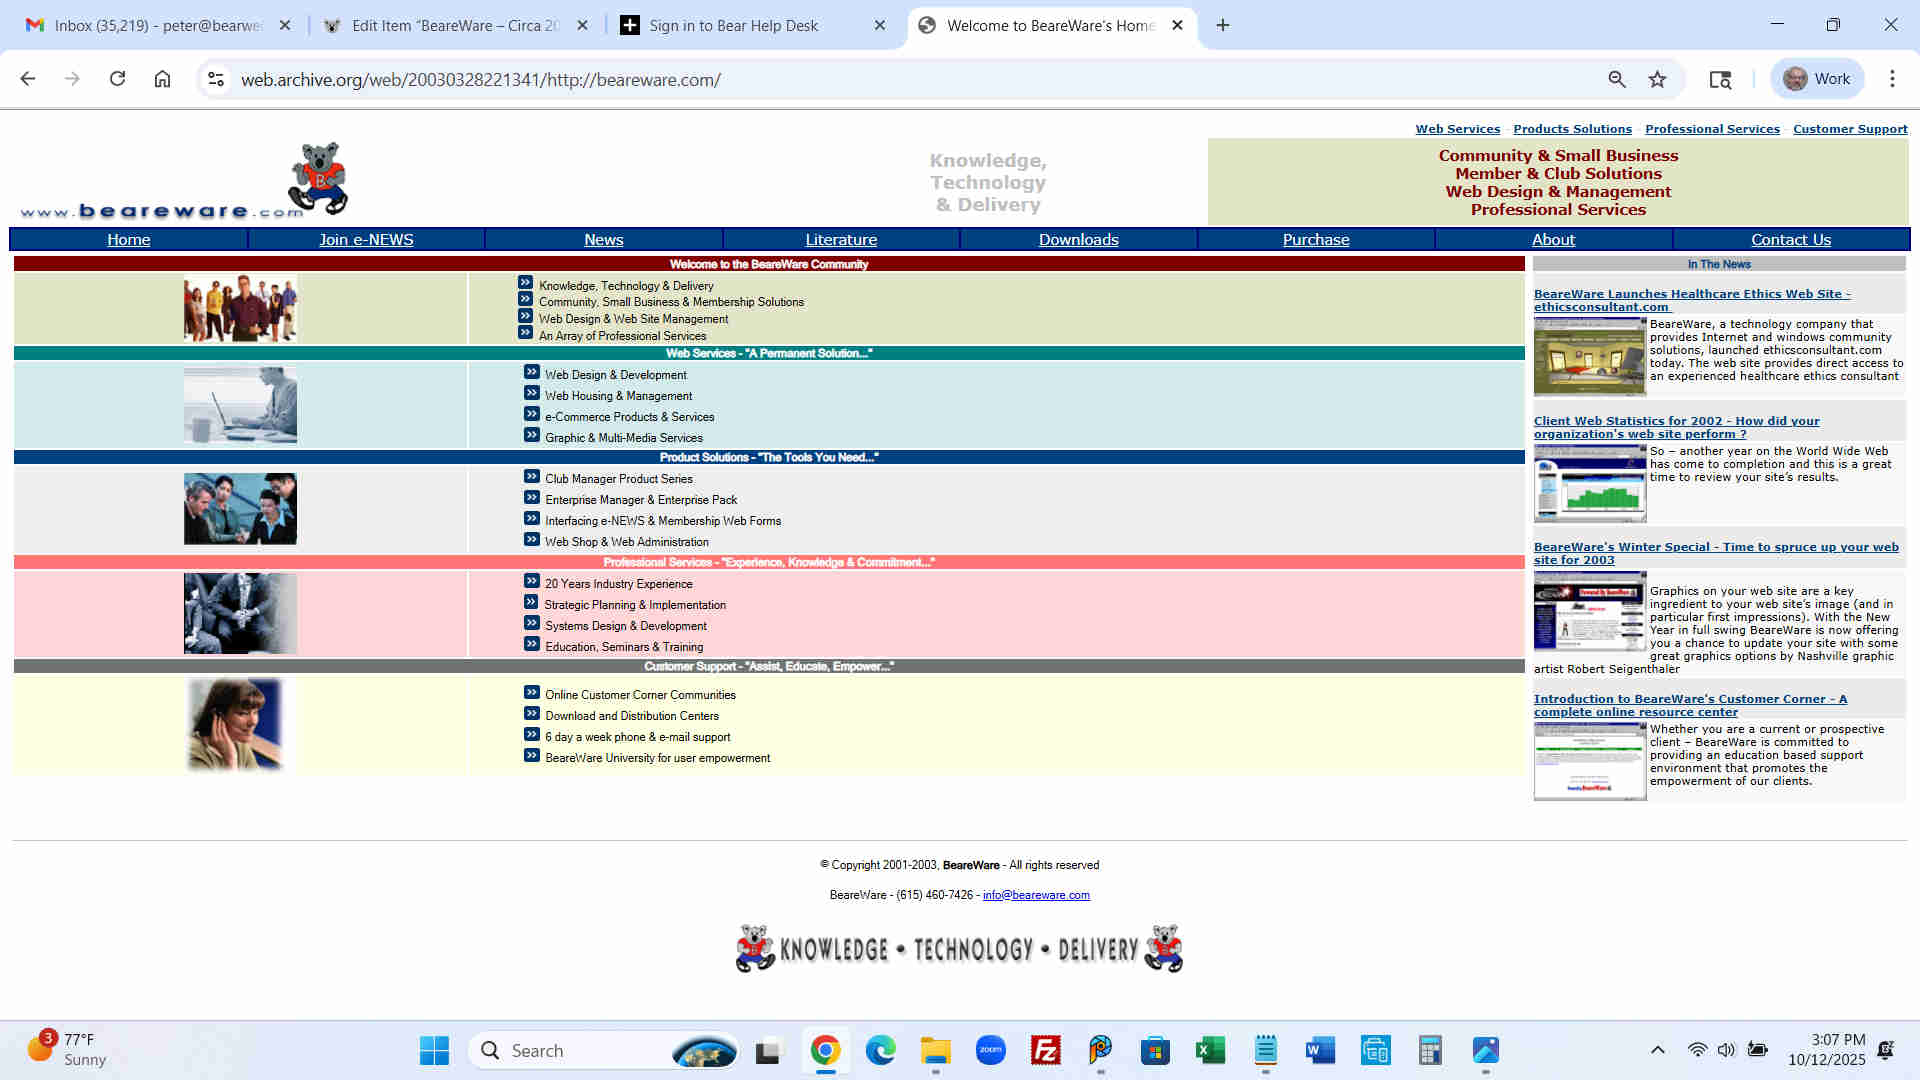Open File Explorer from the taskbar
1920x1080 pixels.
936,1050
